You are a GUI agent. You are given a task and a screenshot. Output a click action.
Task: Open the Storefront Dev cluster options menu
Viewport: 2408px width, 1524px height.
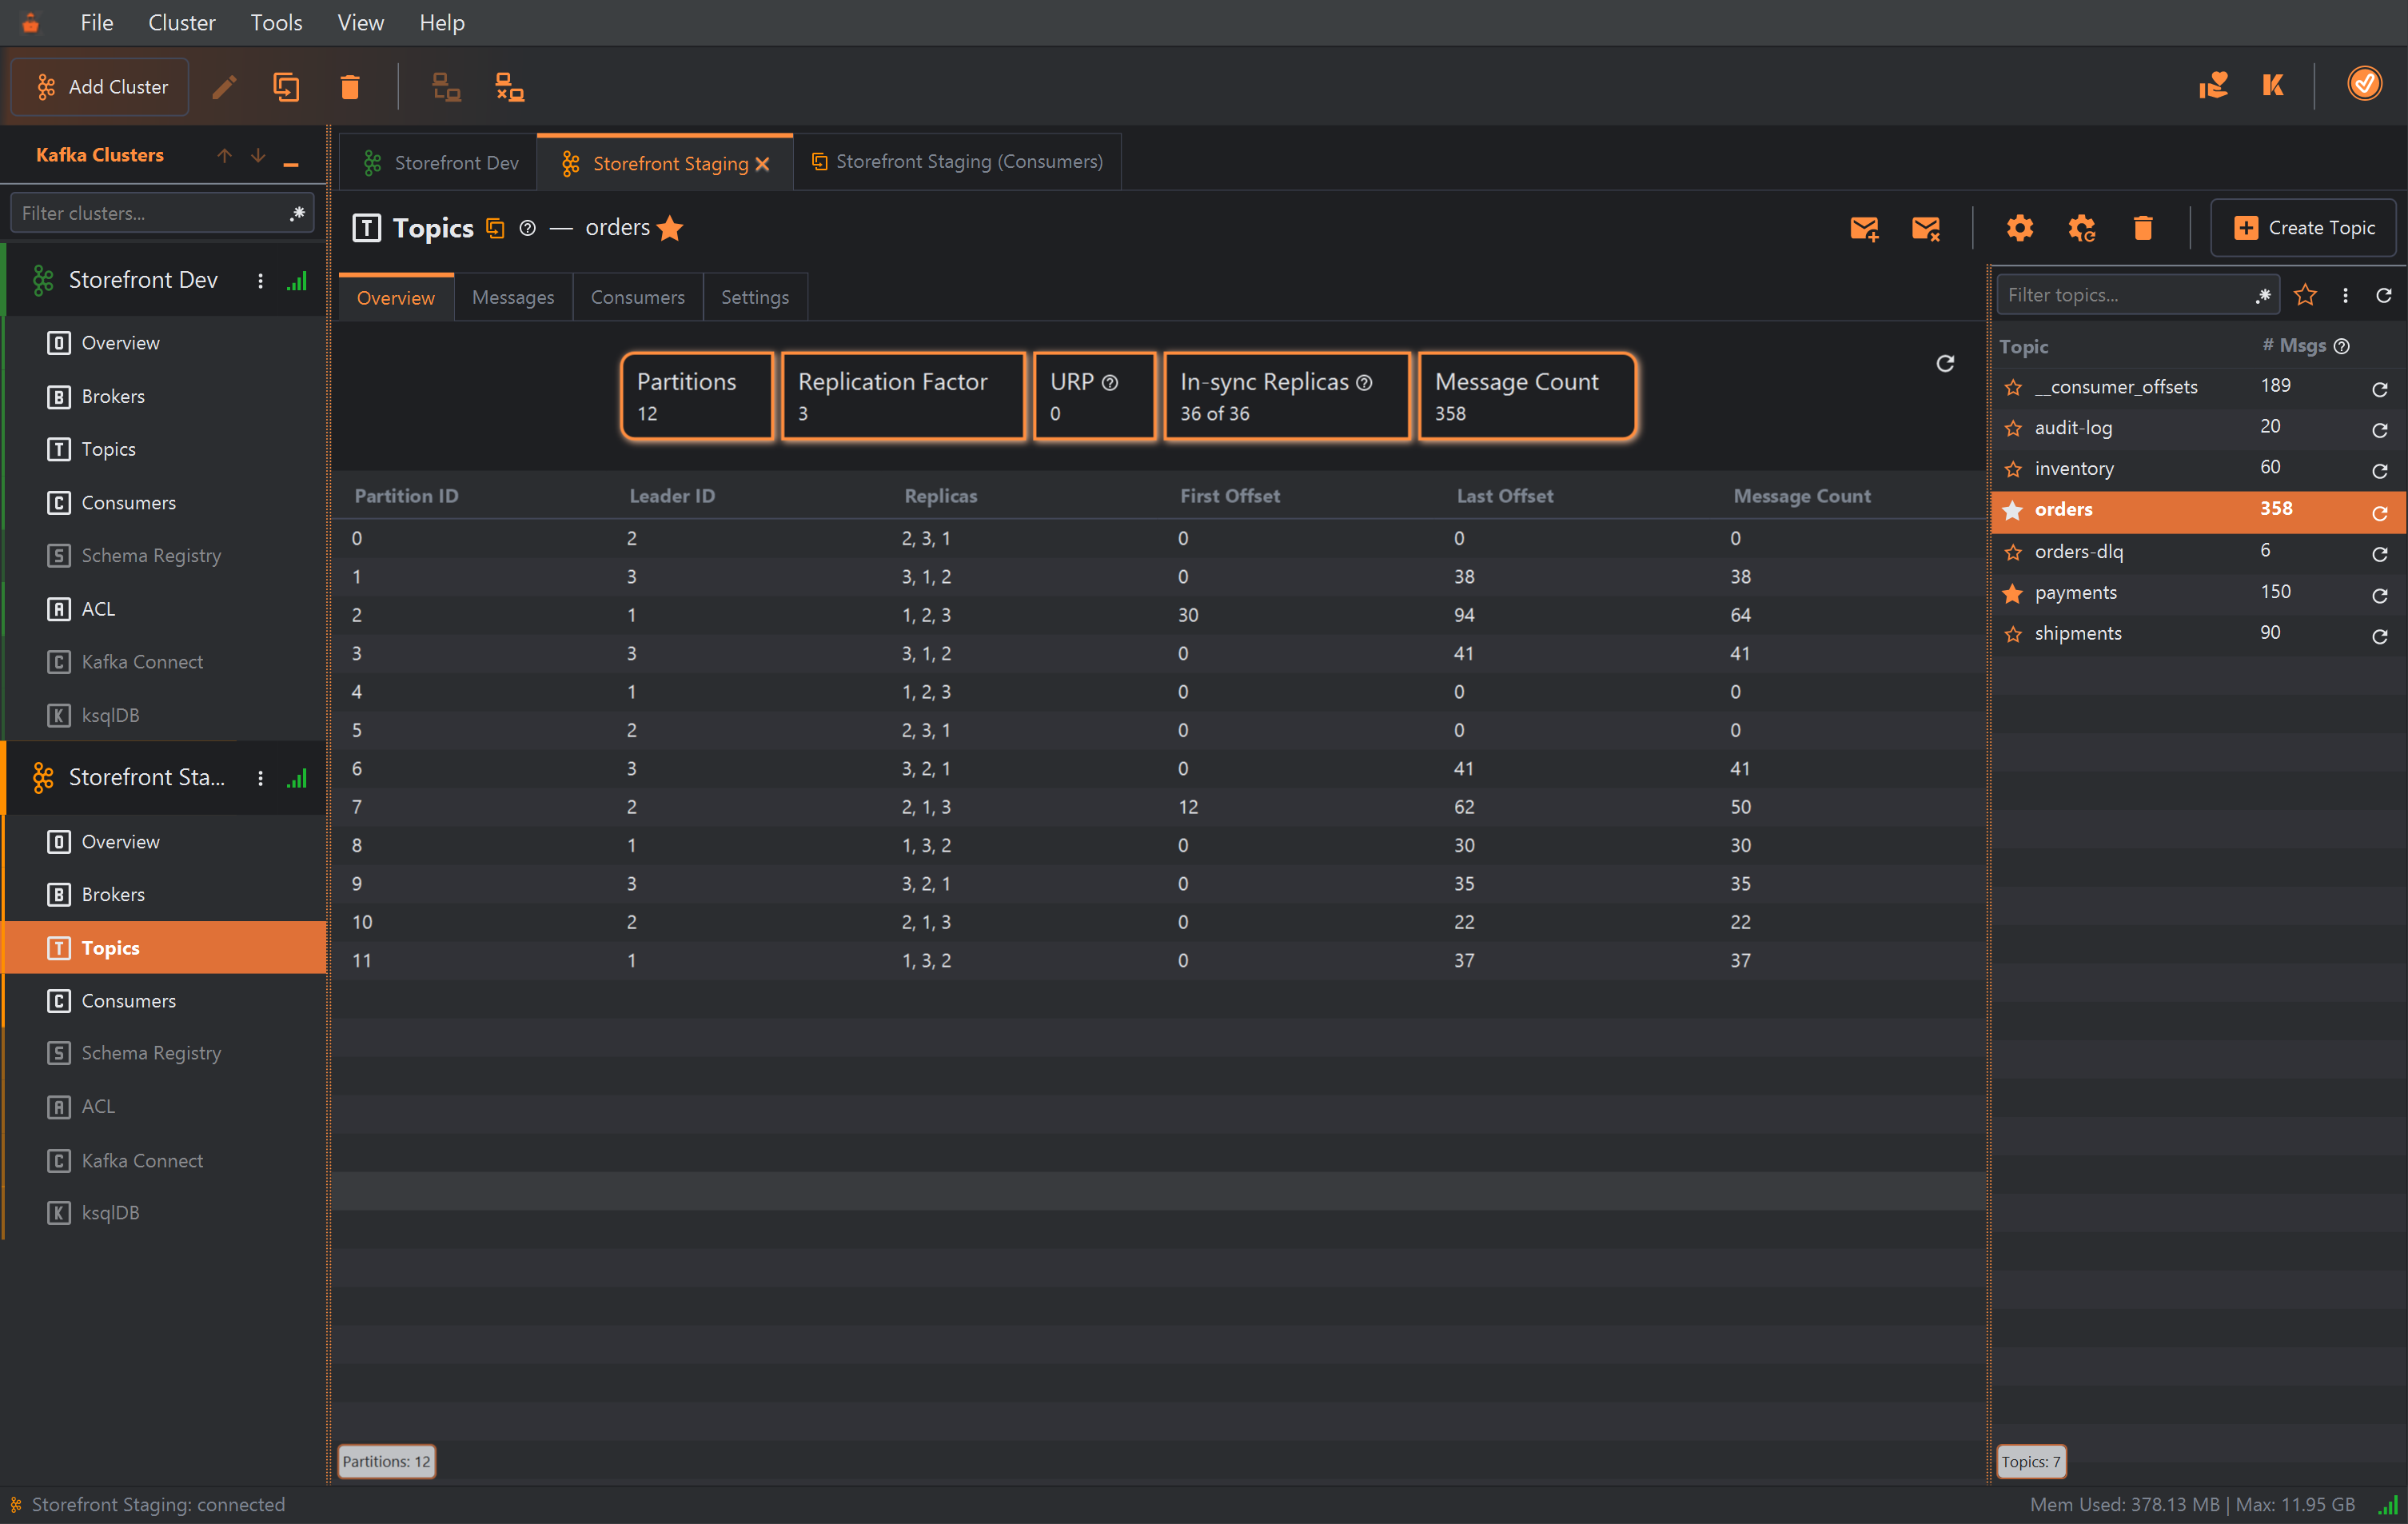point(260,281)
